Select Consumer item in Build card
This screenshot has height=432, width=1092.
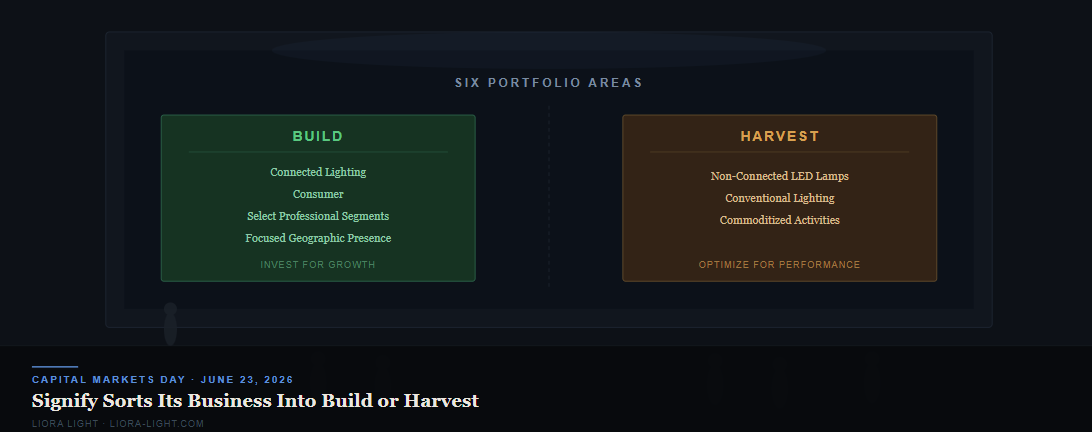click(318, 194)
